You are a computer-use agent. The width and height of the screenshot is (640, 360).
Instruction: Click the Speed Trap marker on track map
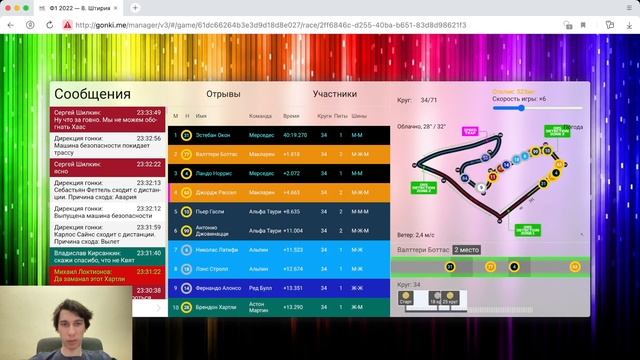coord(470,131)
